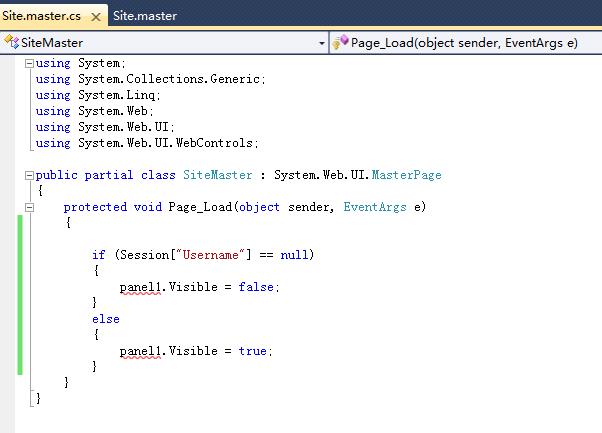The width and height of the screenshot is (602, 433).
Task: Collapse the Page_Load method block
Action: click(x=29, y=208)
